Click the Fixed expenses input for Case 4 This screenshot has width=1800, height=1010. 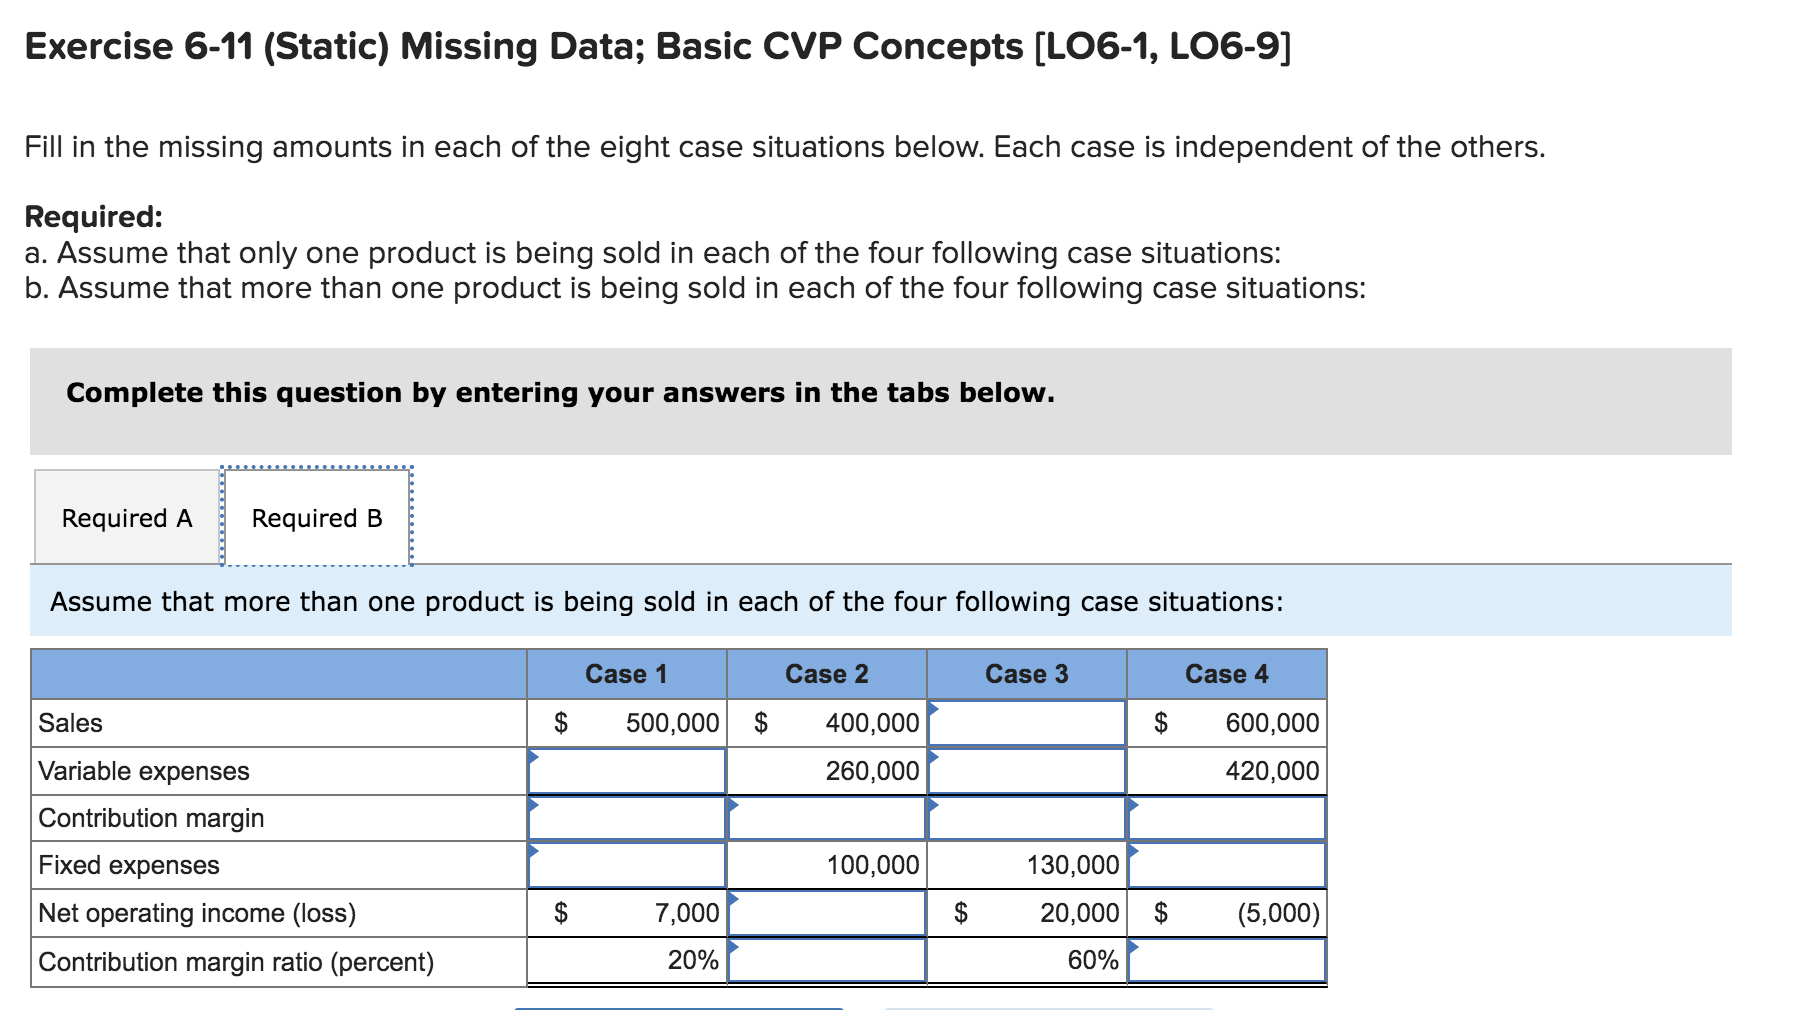click(1226, 865)
